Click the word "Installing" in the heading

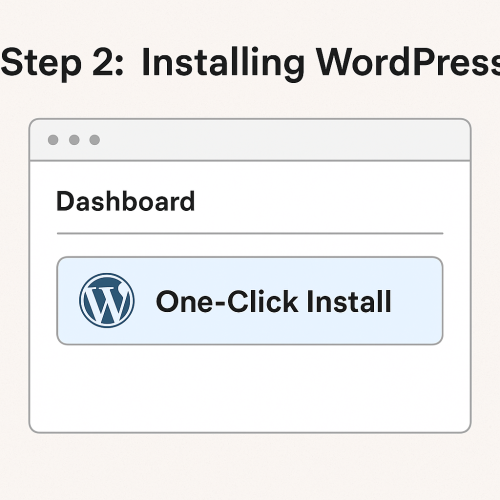[x=223, y=64]
